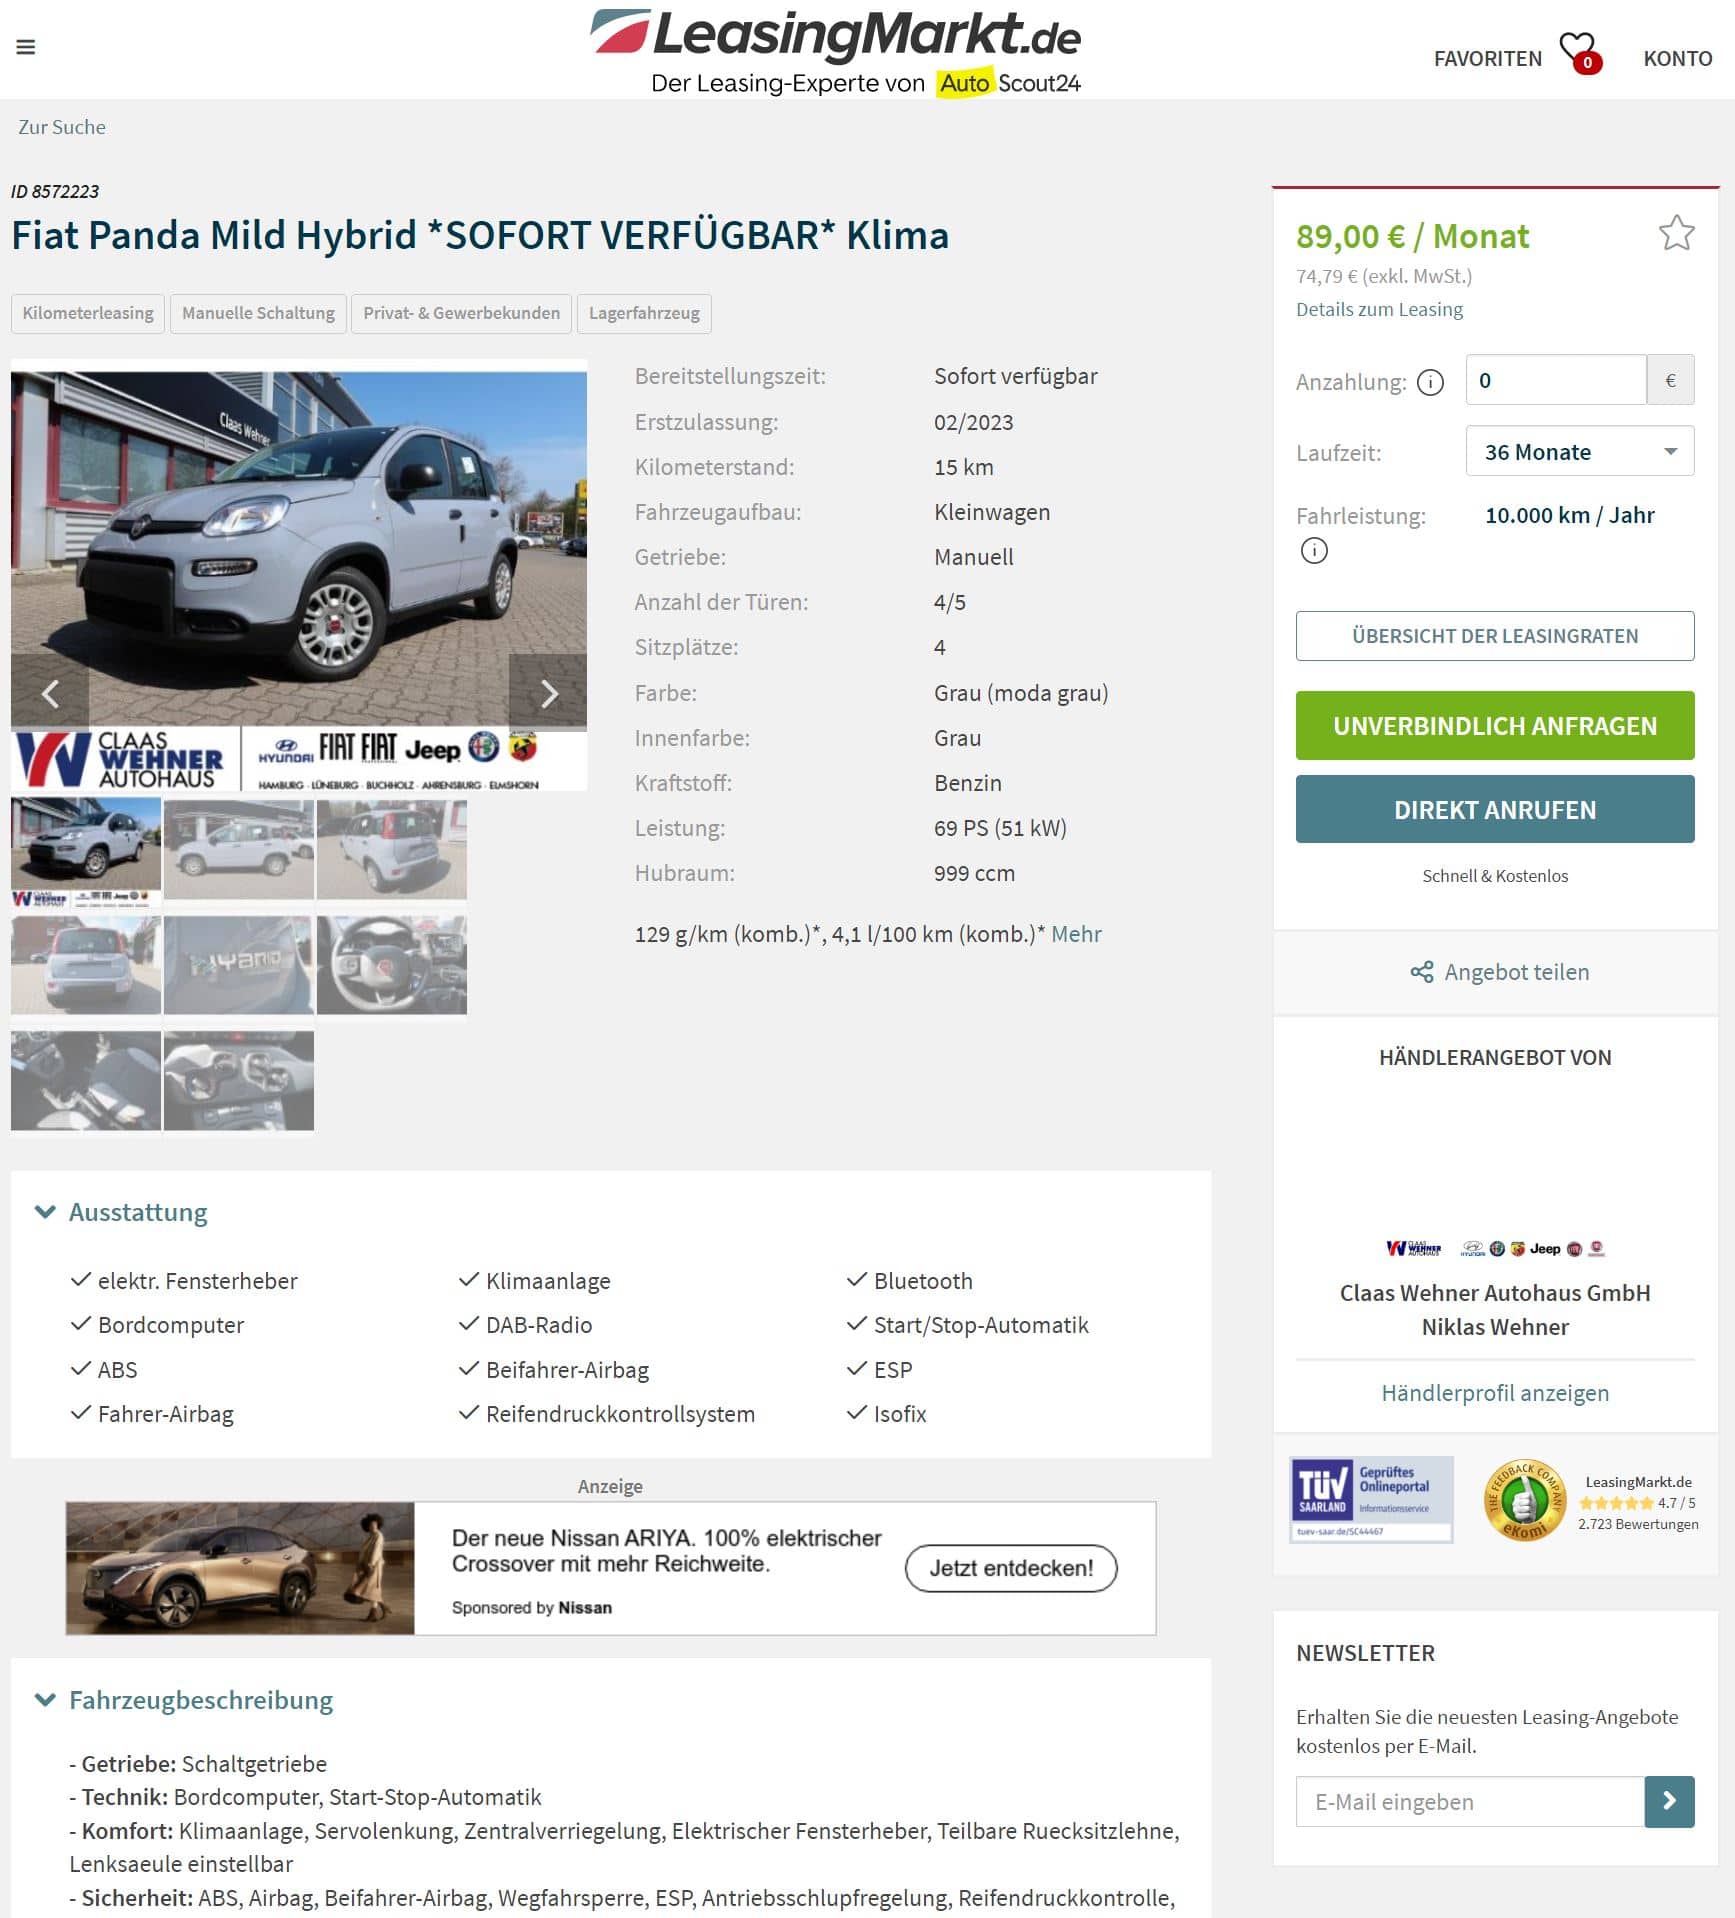The image size is (1735, 1918).
Task: Open the Details zum Leasing link
Action: (1379, 309)
